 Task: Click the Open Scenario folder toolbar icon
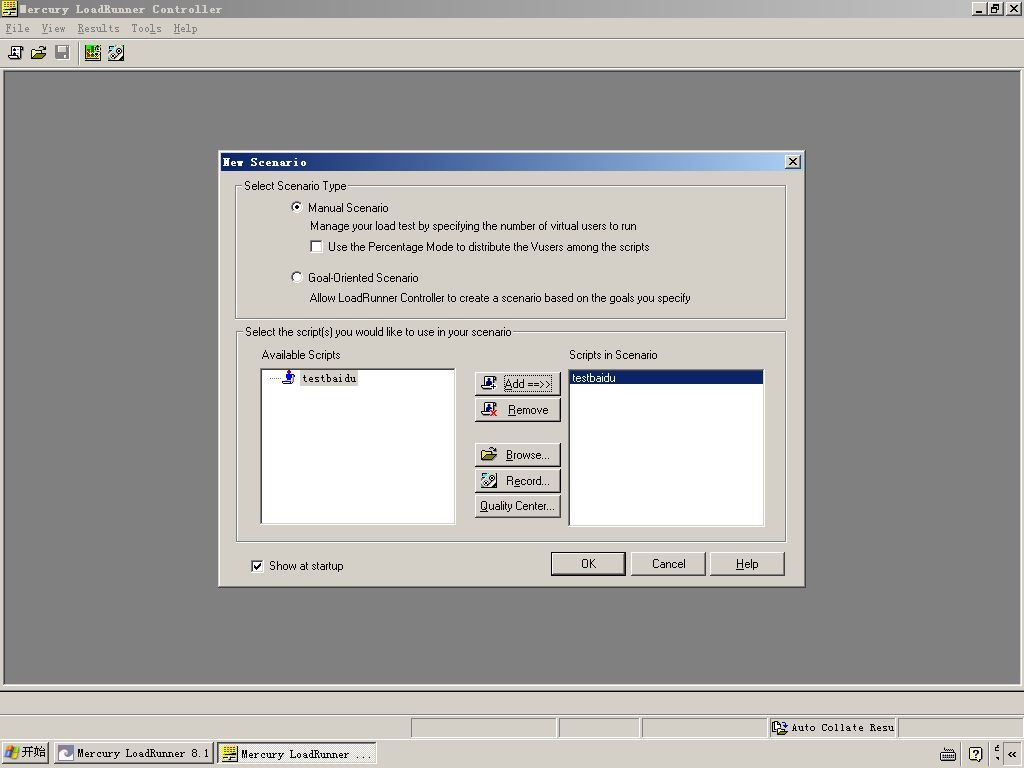click(39, 53)
